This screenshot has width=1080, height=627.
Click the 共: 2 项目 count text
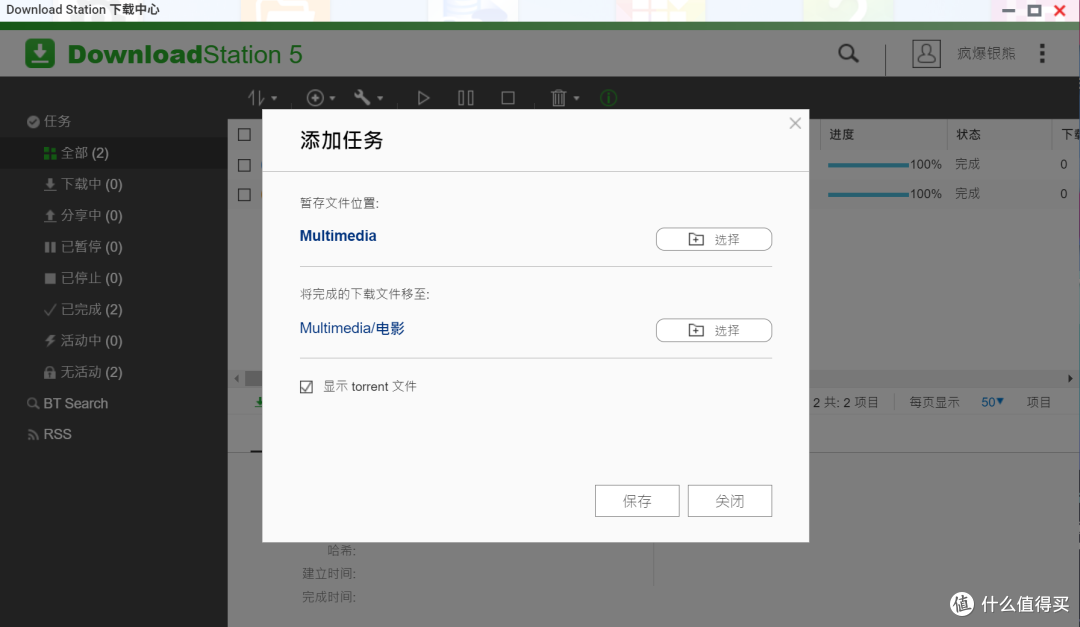(851, 402)
